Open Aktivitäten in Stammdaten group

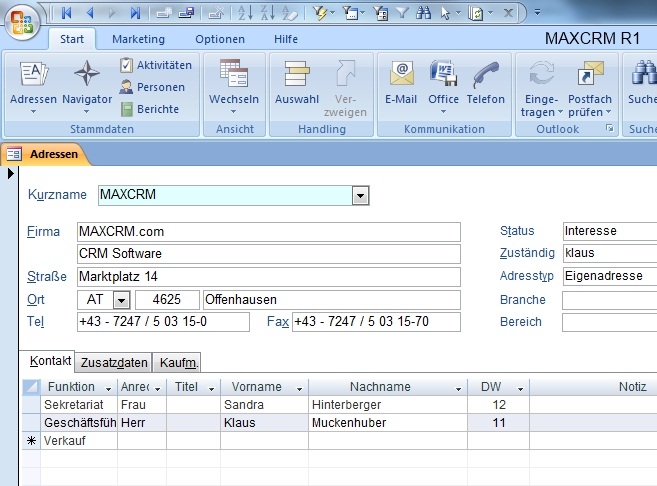(x=156, y=65)
